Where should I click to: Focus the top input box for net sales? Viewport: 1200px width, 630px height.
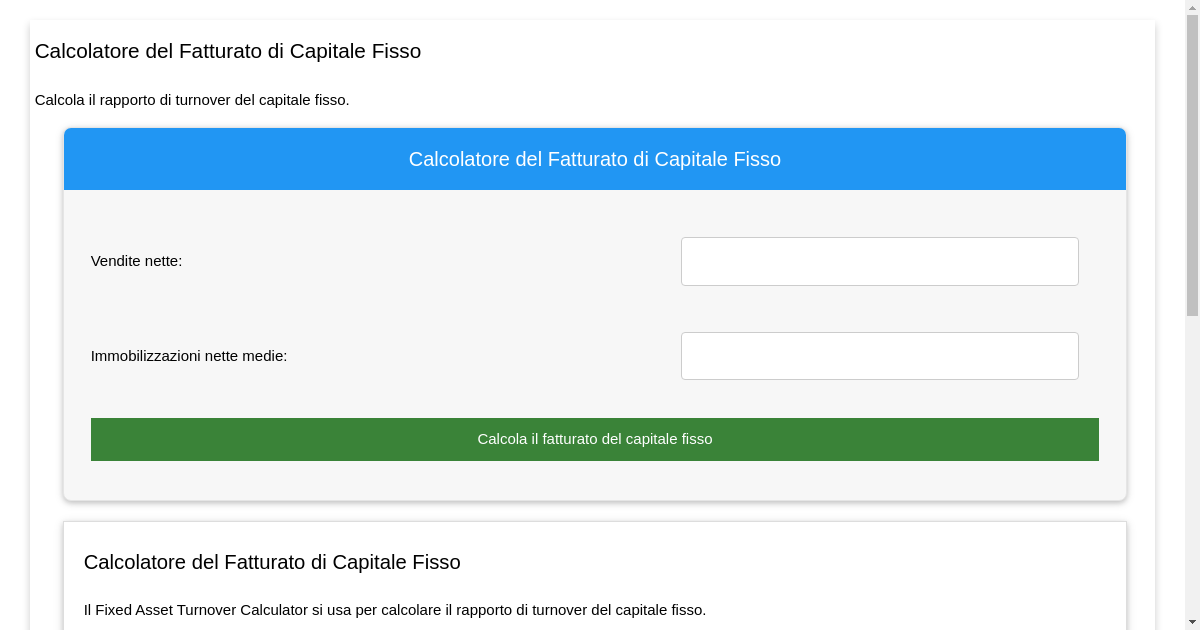(879, 261)
